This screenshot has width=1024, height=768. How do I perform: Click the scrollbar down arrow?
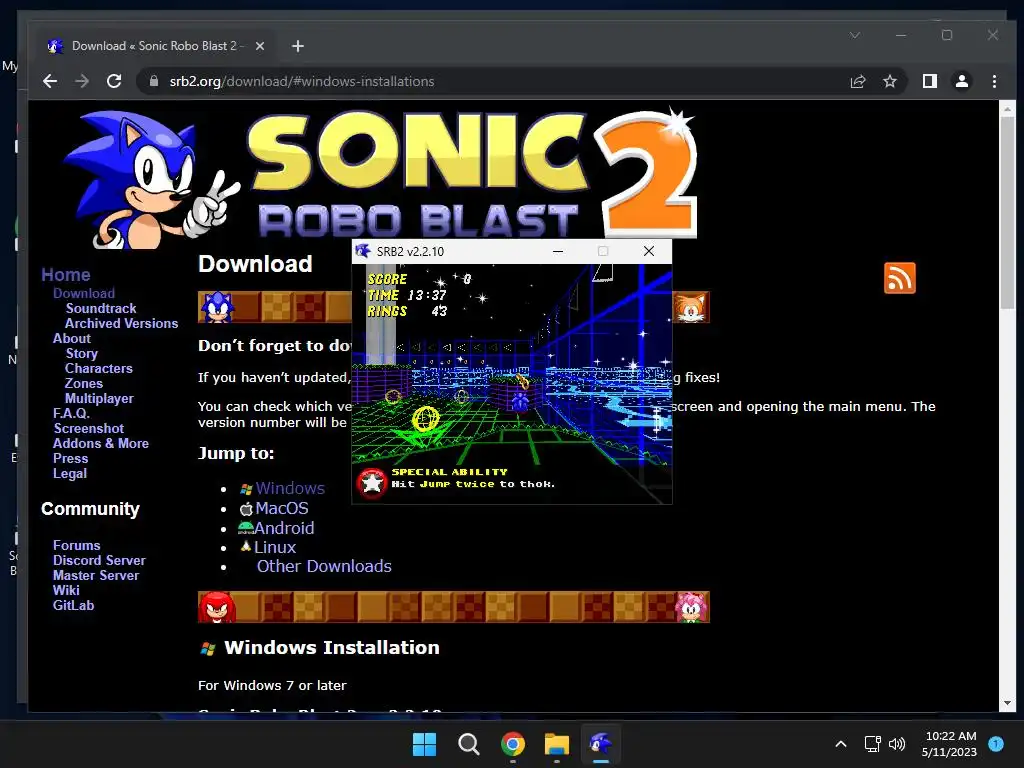[x=1007, y=703]
